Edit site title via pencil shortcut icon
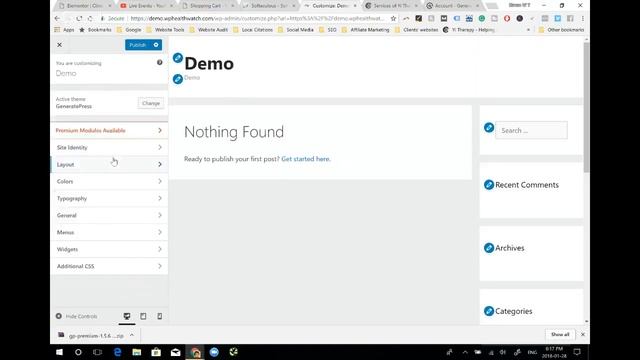Image resolution: width=640 pixels, height=360 pixels. click(x=178, y=58)
